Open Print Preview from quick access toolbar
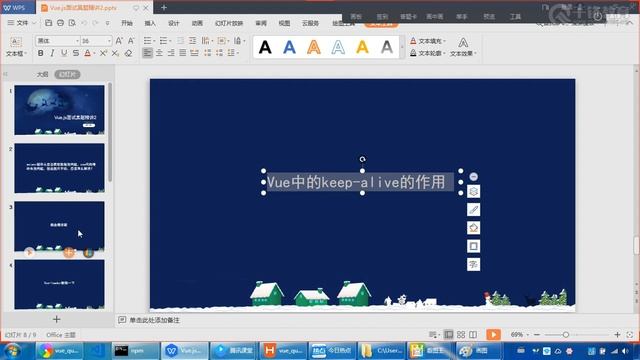Screen dimensions: 640x360 tap(72, 23)
